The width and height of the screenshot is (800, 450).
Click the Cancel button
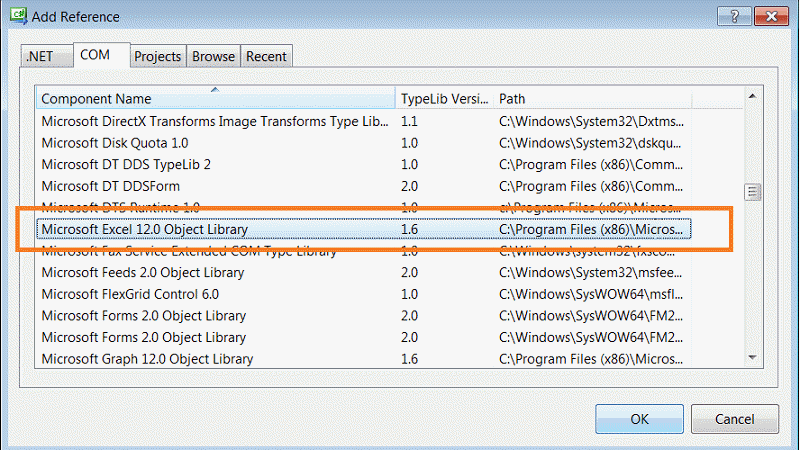coord(735,419)
